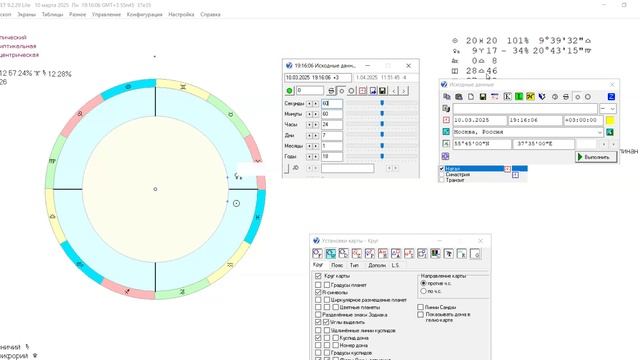Click the camera icon in Исходные данные toolbar

click(x=459, y=97)
